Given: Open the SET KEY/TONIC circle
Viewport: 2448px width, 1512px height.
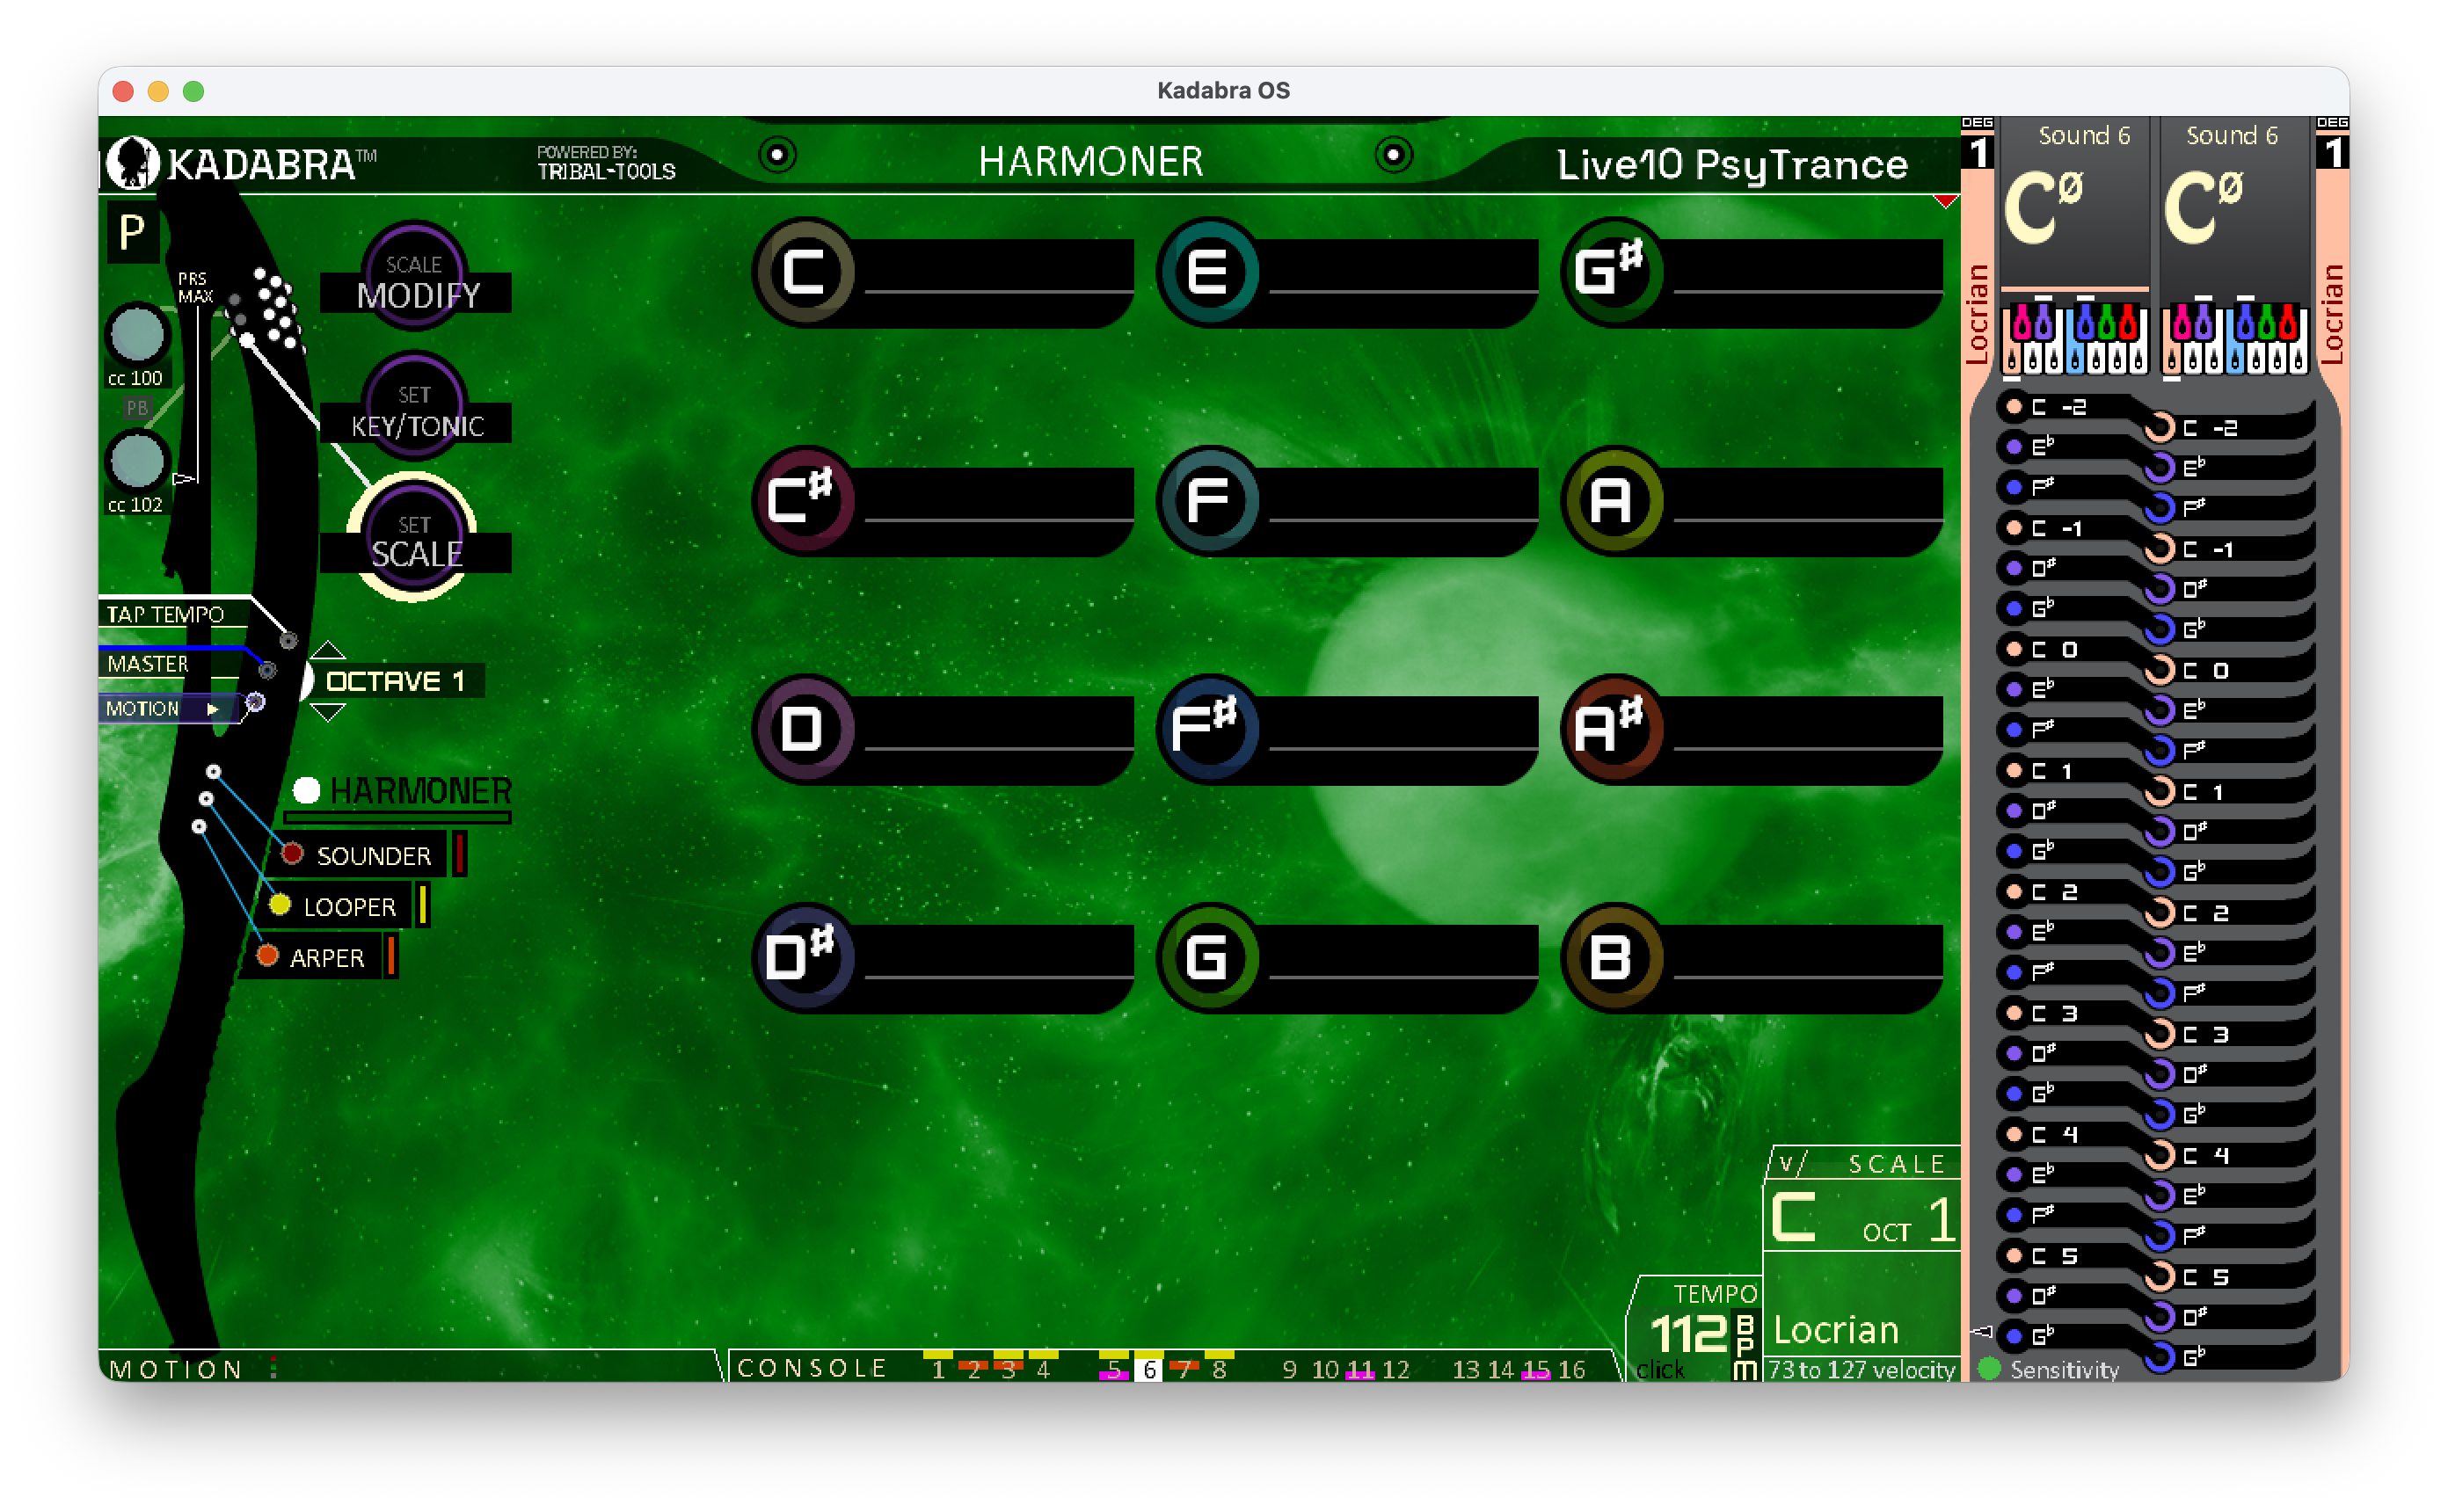Looking at the screenshot, I should coord(414,405).
